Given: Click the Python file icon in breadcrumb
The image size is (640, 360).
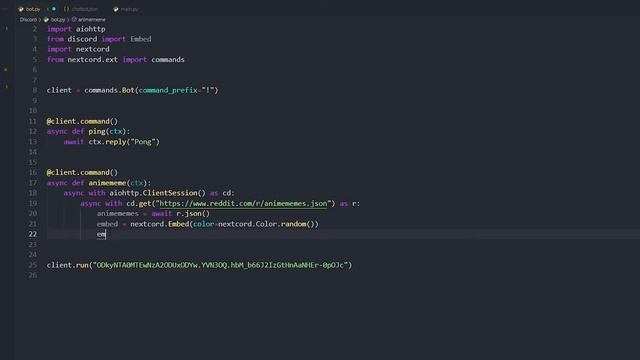Looking at the screenshot, I should pos(46,20).
